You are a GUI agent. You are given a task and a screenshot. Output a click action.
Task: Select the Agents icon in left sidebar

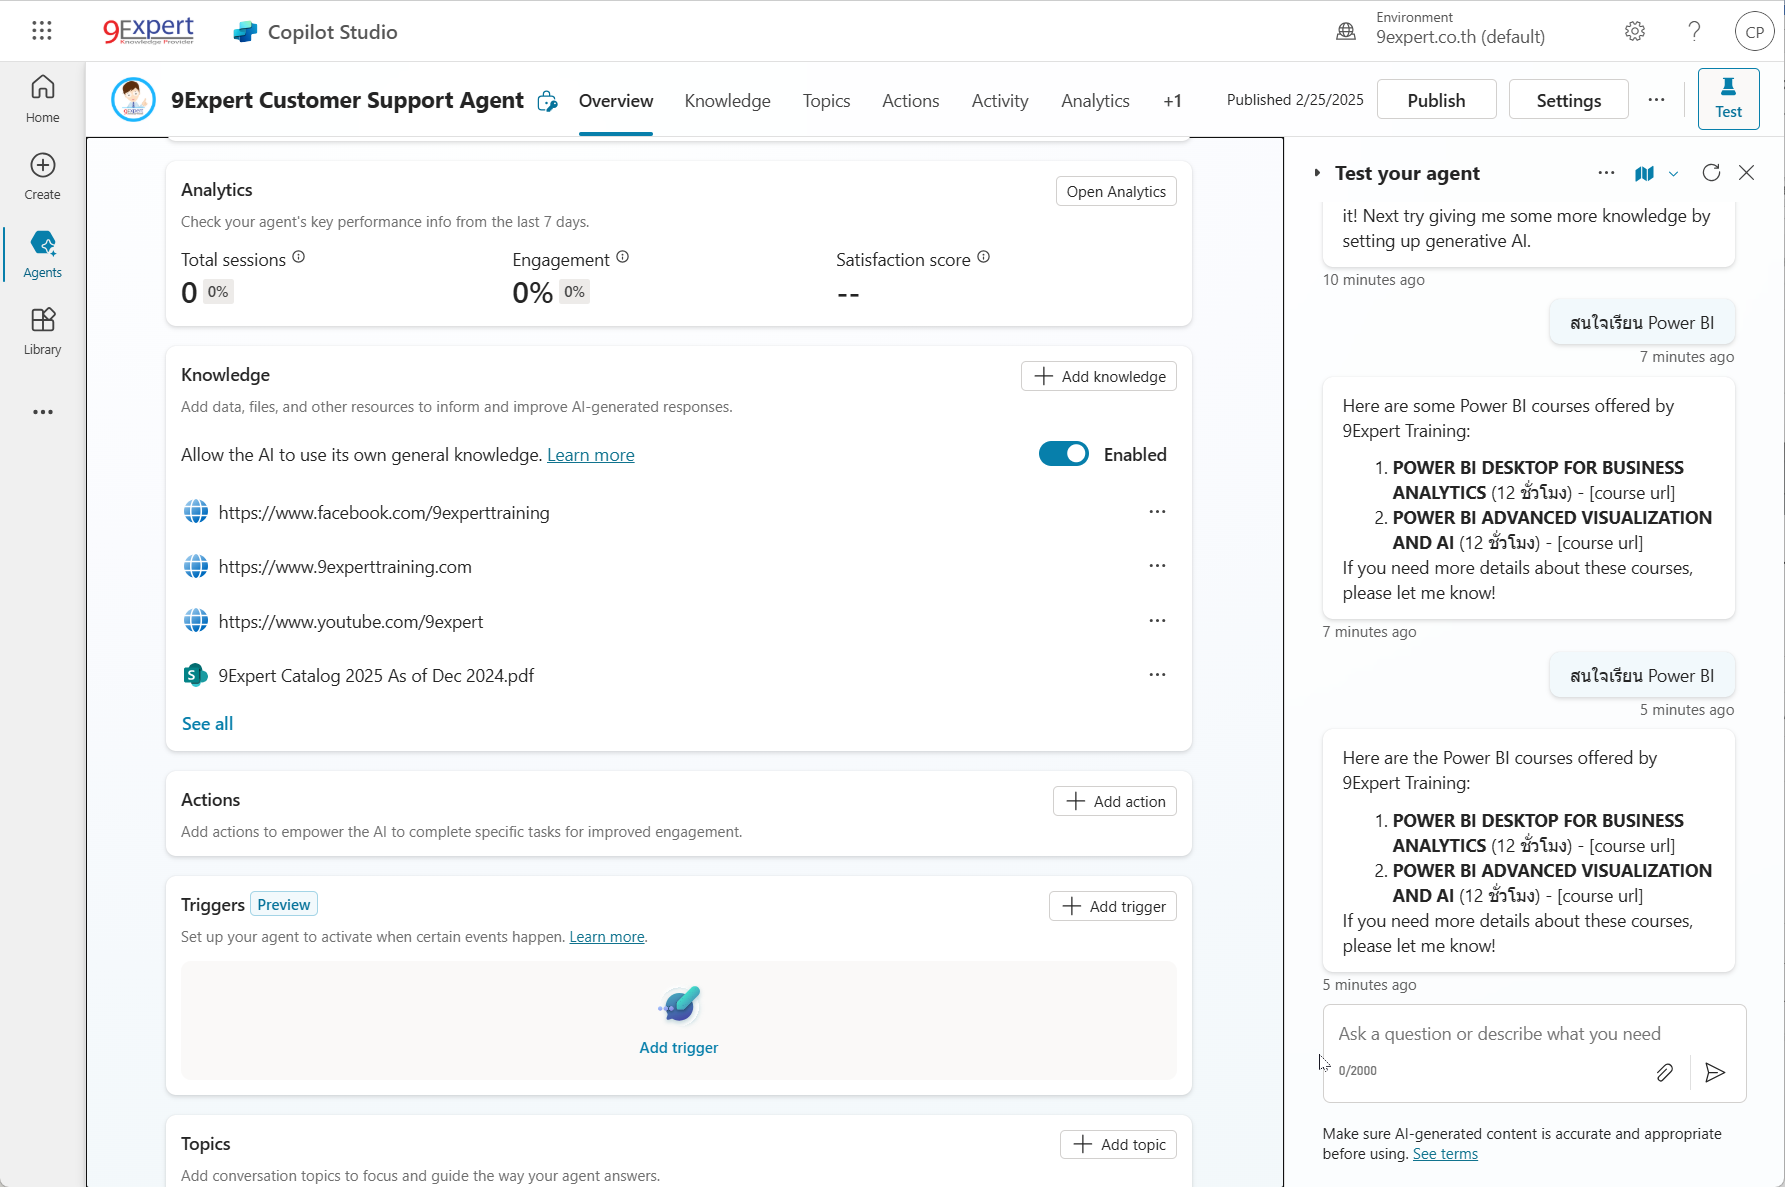41,247
